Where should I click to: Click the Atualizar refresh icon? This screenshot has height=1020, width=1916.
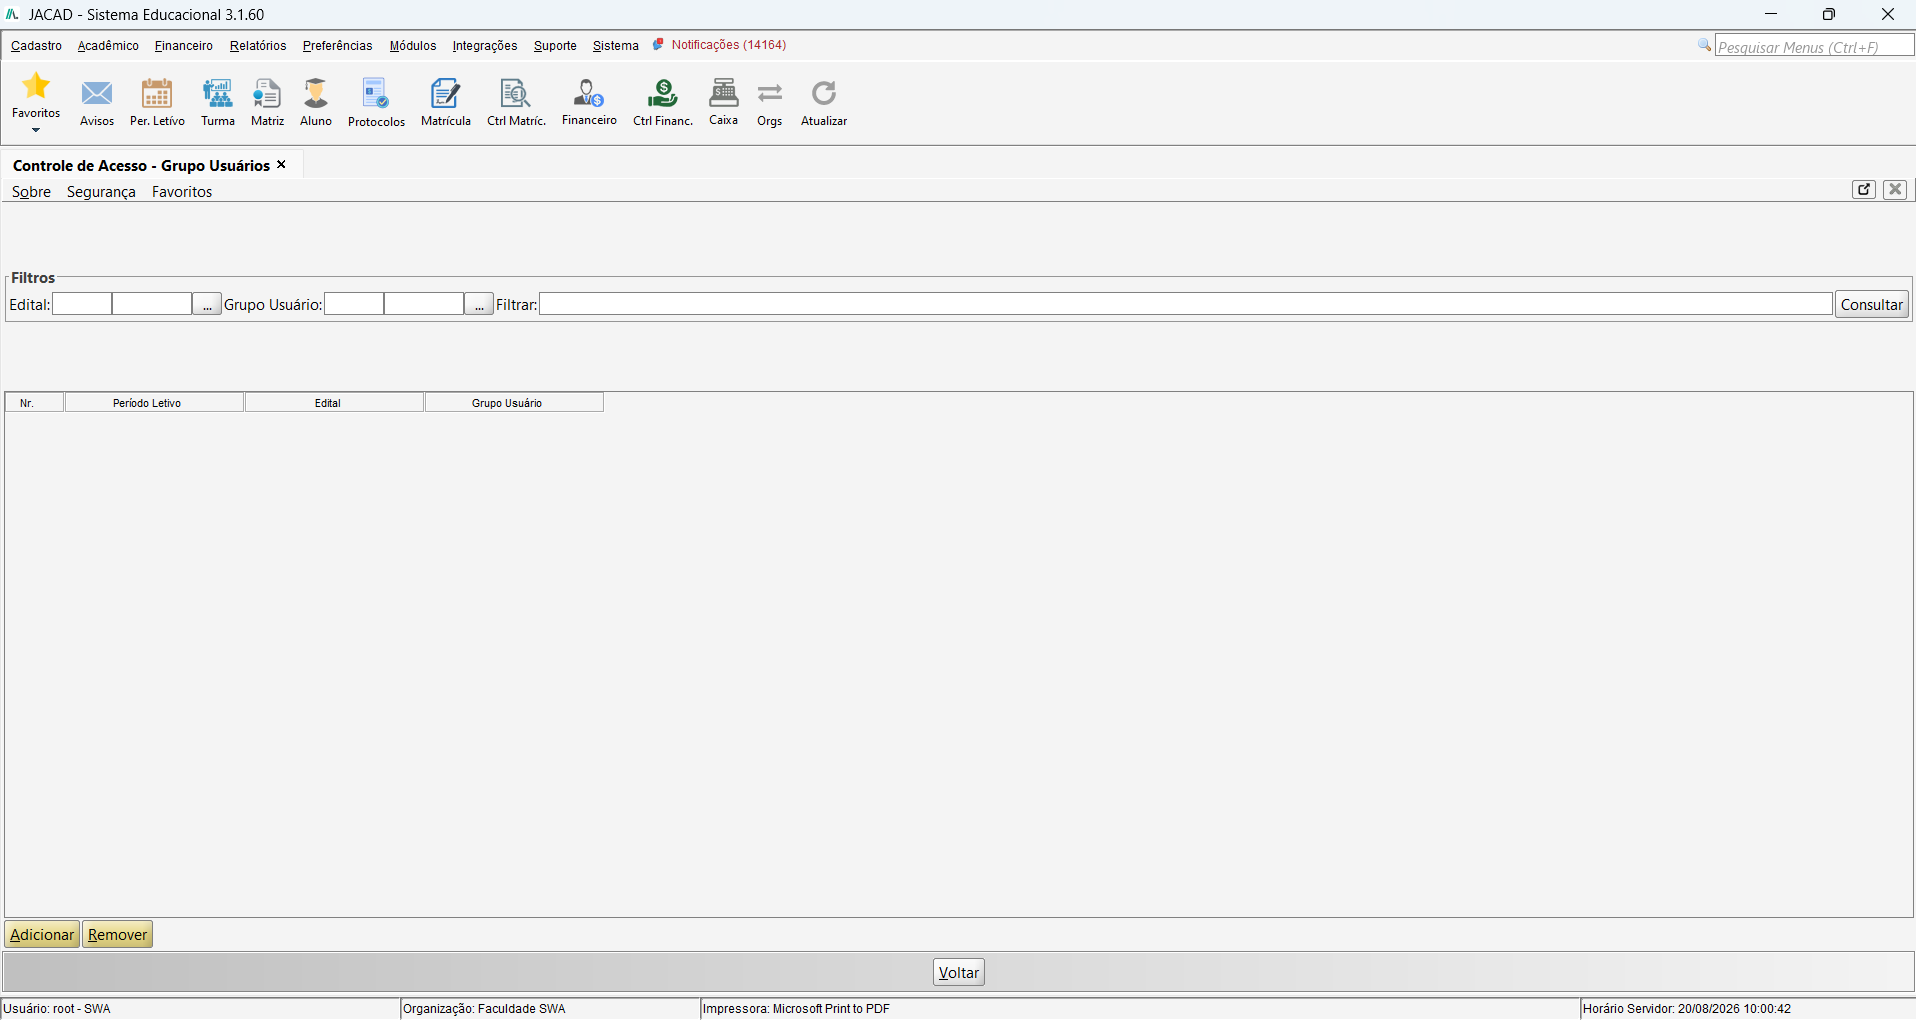pos(824,94)
